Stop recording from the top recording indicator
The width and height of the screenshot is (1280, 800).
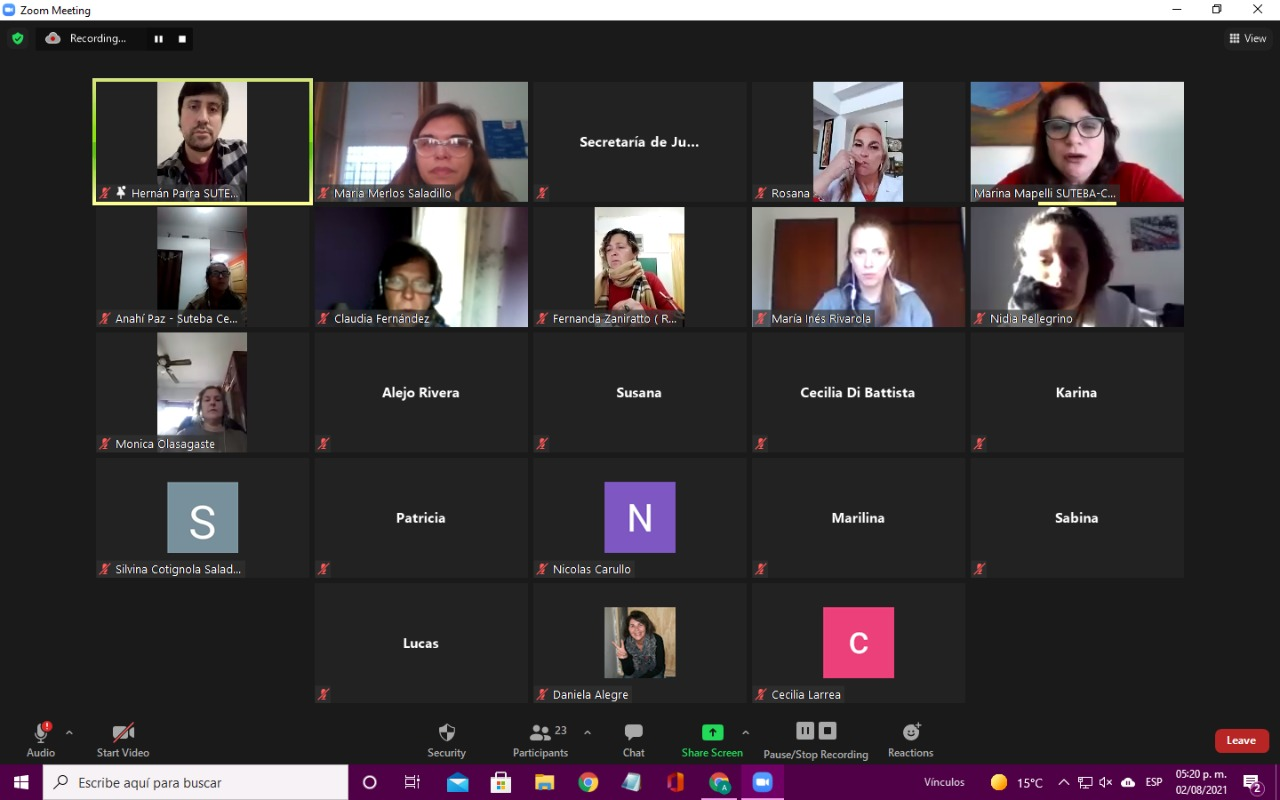[182, 39]
